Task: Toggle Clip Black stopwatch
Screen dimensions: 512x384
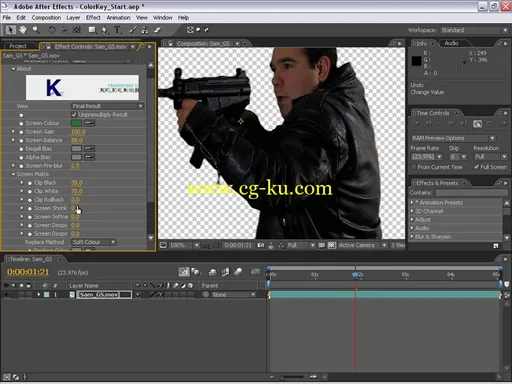Action: (30, 183)
